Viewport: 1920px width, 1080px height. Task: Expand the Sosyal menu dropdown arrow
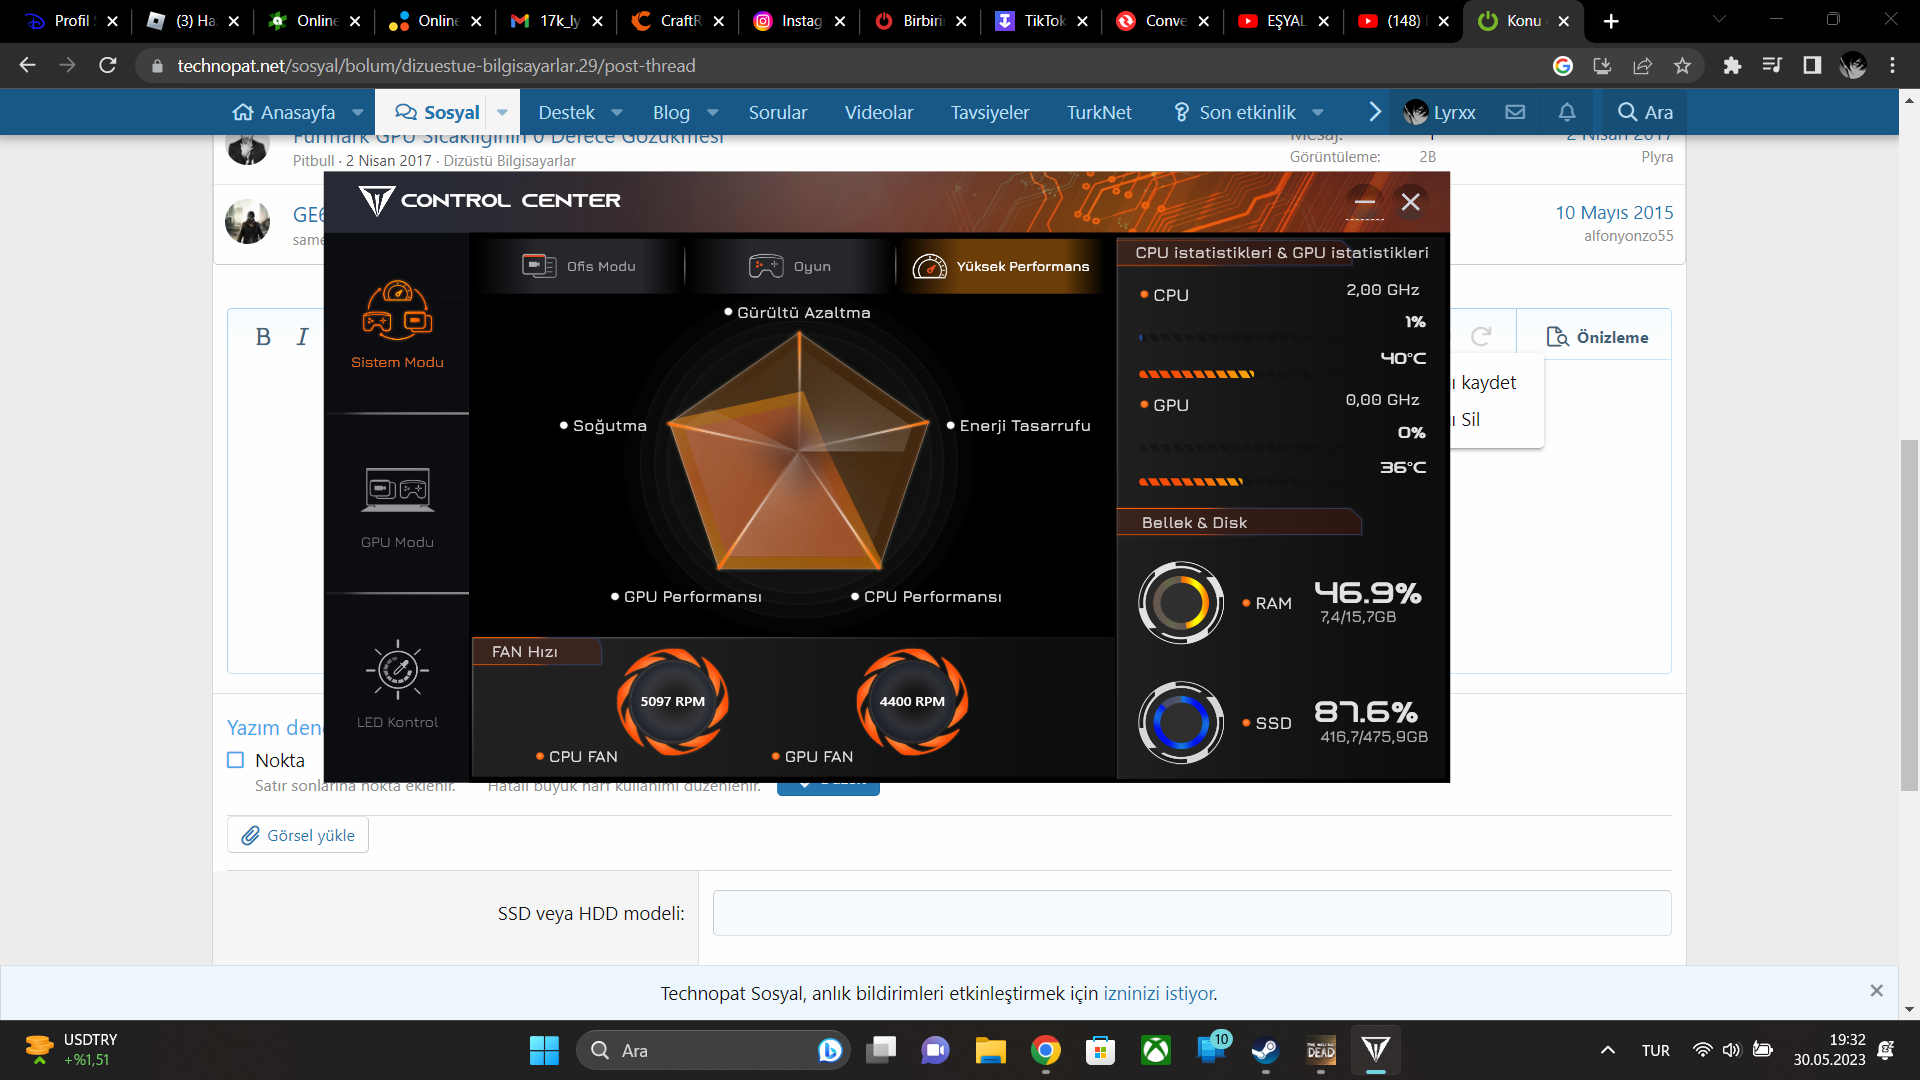pyautogui.click(x=503, y=112)
